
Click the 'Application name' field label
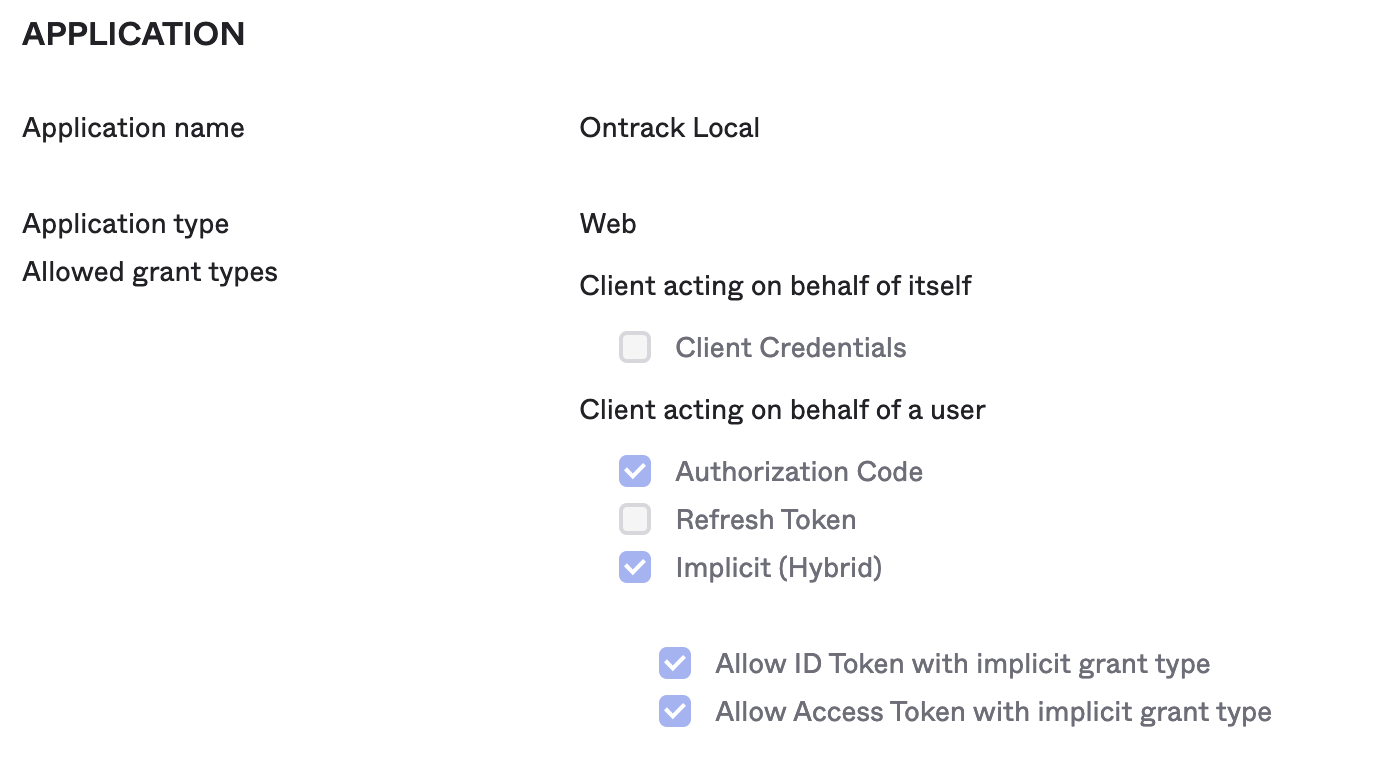coord(133,128)
